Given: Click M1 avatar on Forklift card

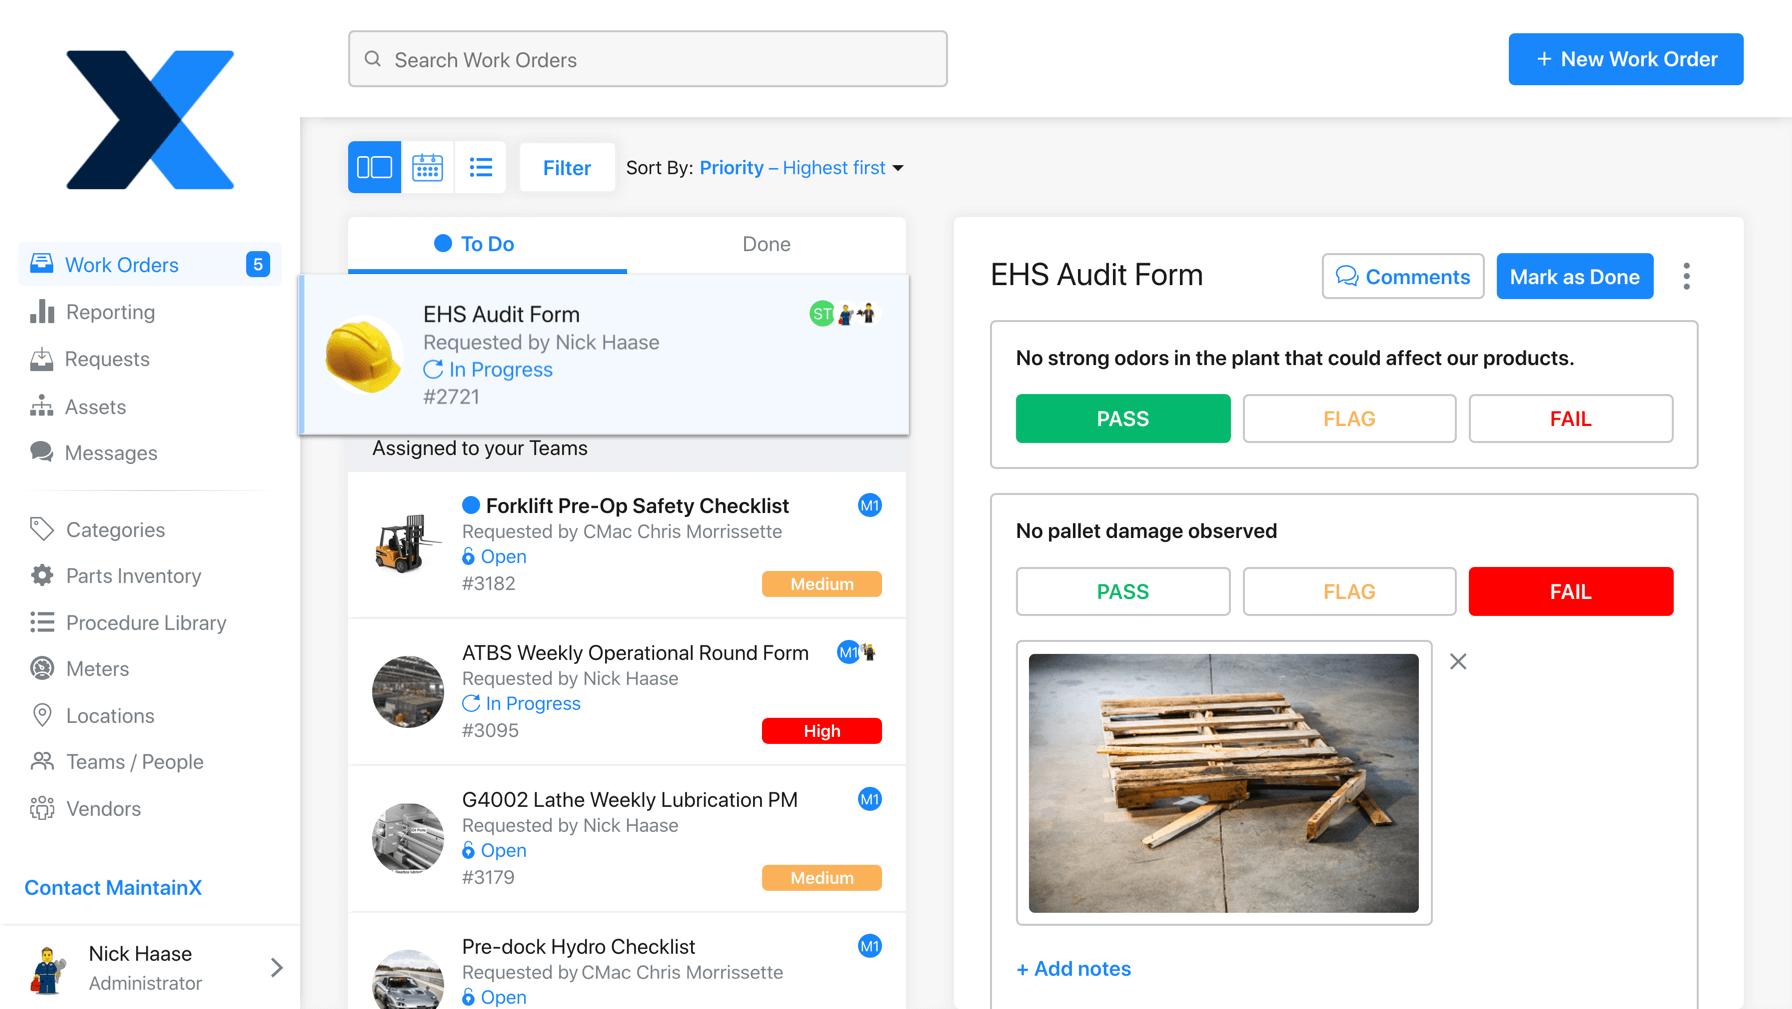Looking at the screenshot, I should click(x=870, y=506).
